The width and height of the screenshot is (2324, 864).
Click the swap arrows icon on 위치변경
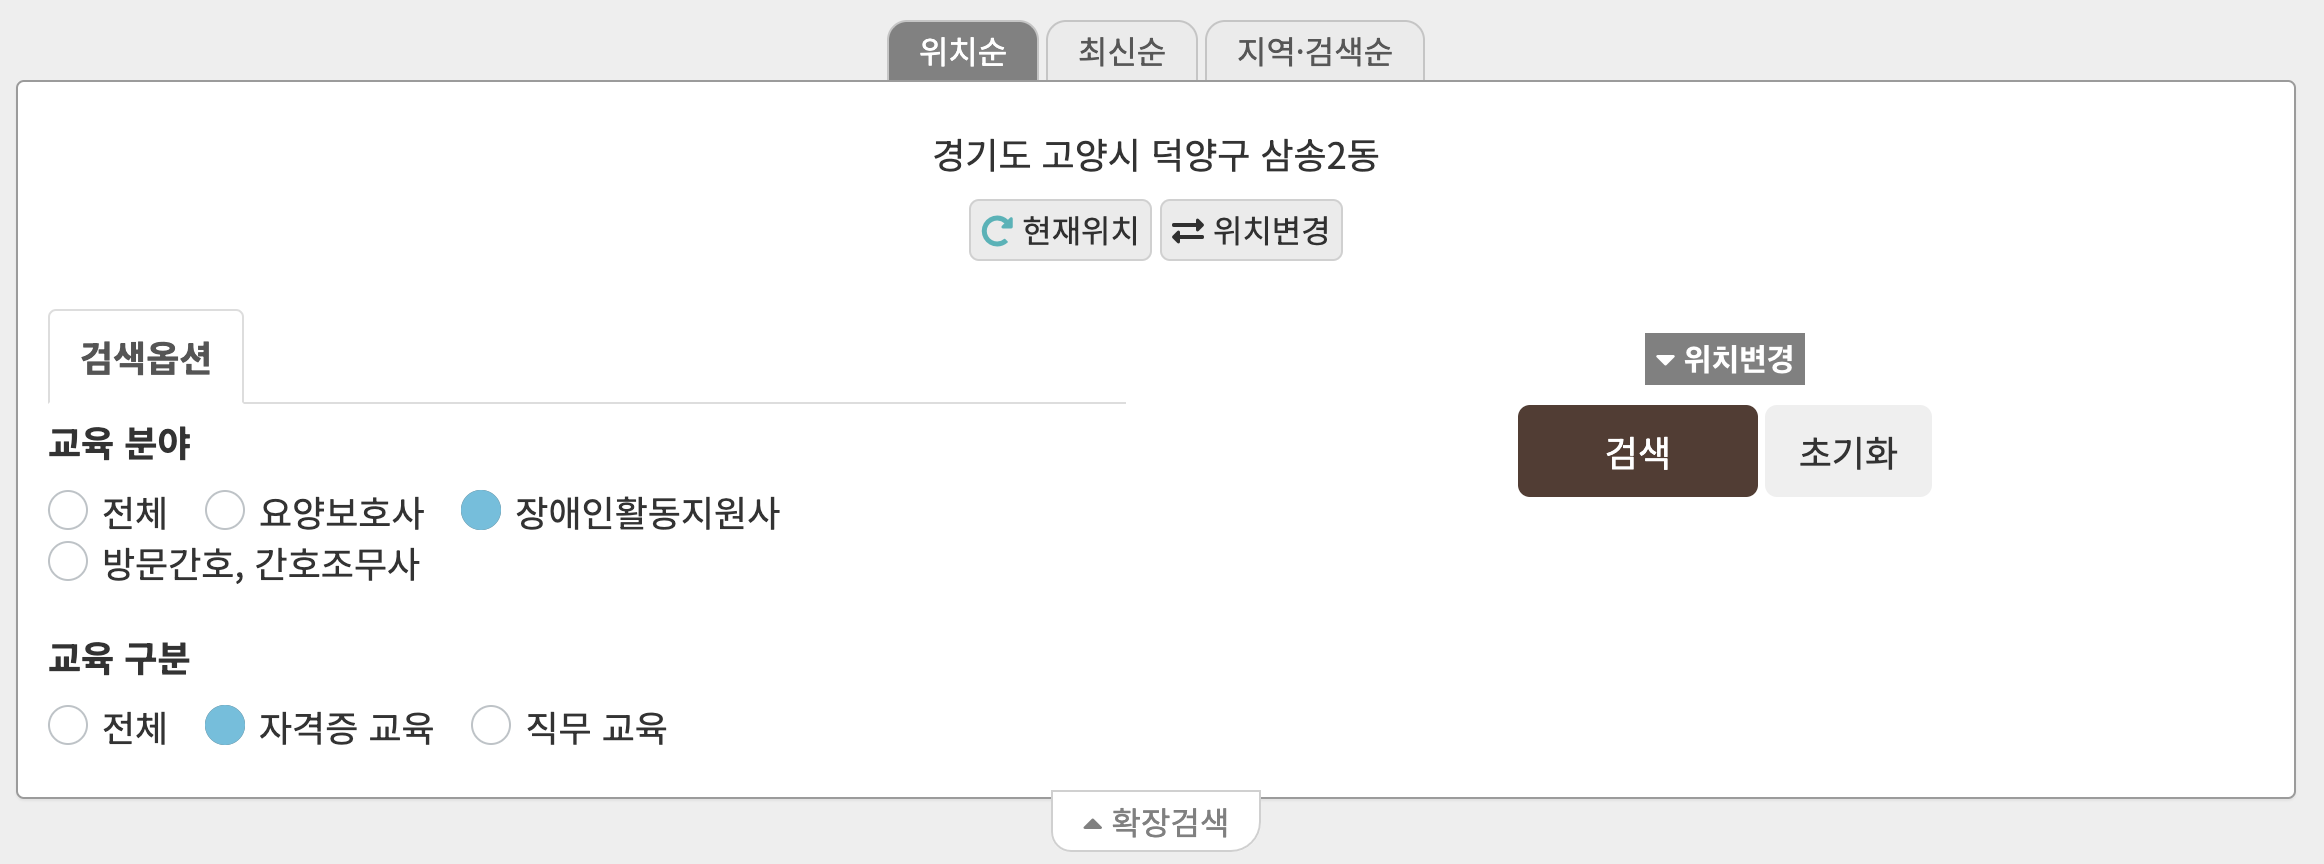coord(1190,230)
